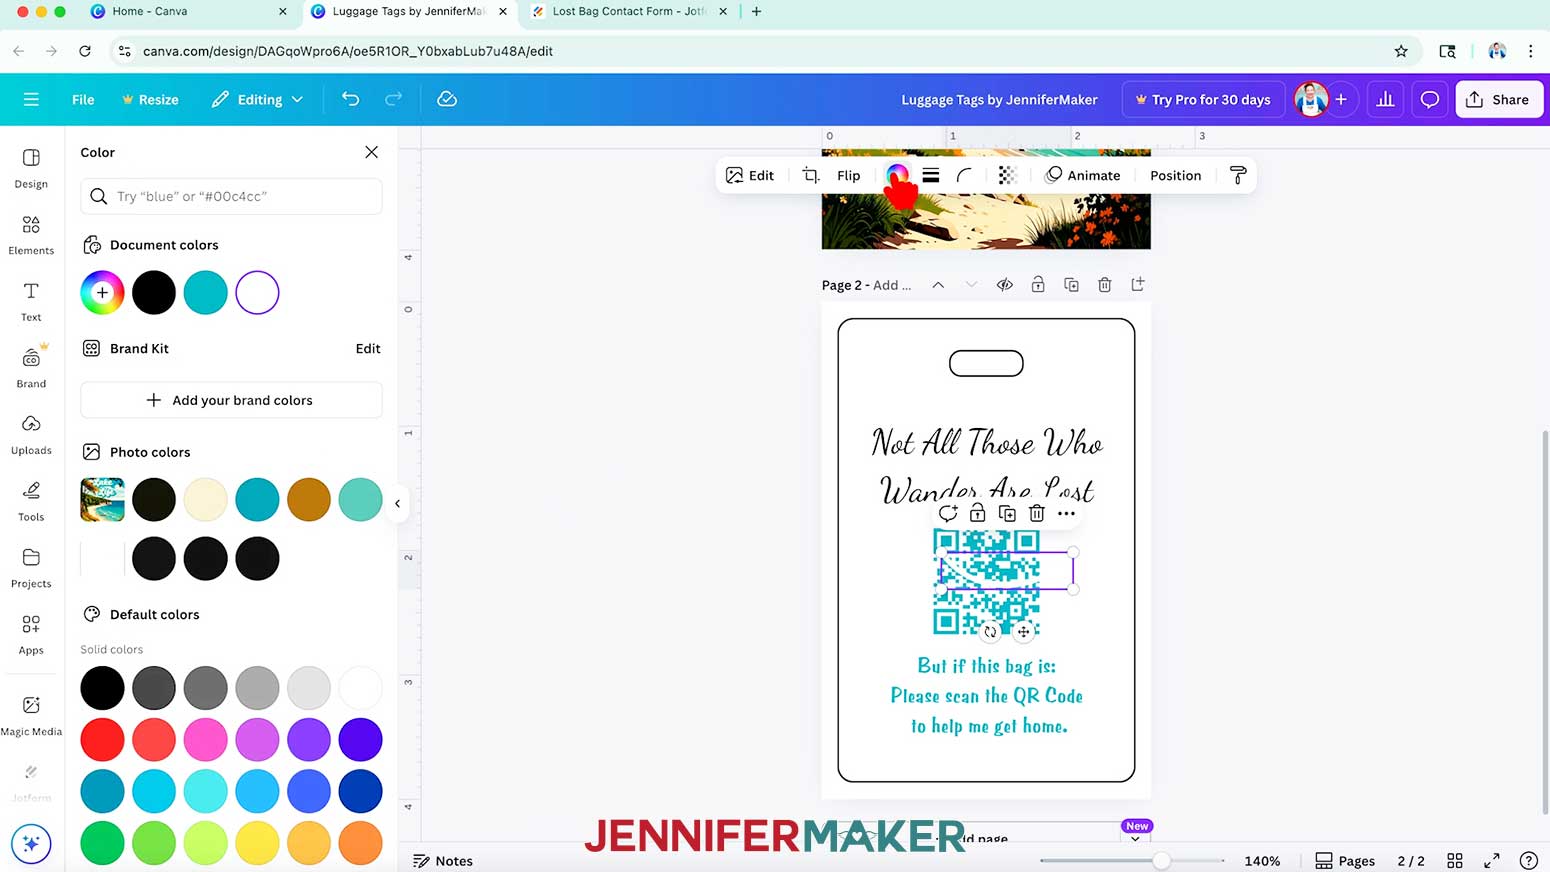Click the cloud save status icon

tap(447, 99)
